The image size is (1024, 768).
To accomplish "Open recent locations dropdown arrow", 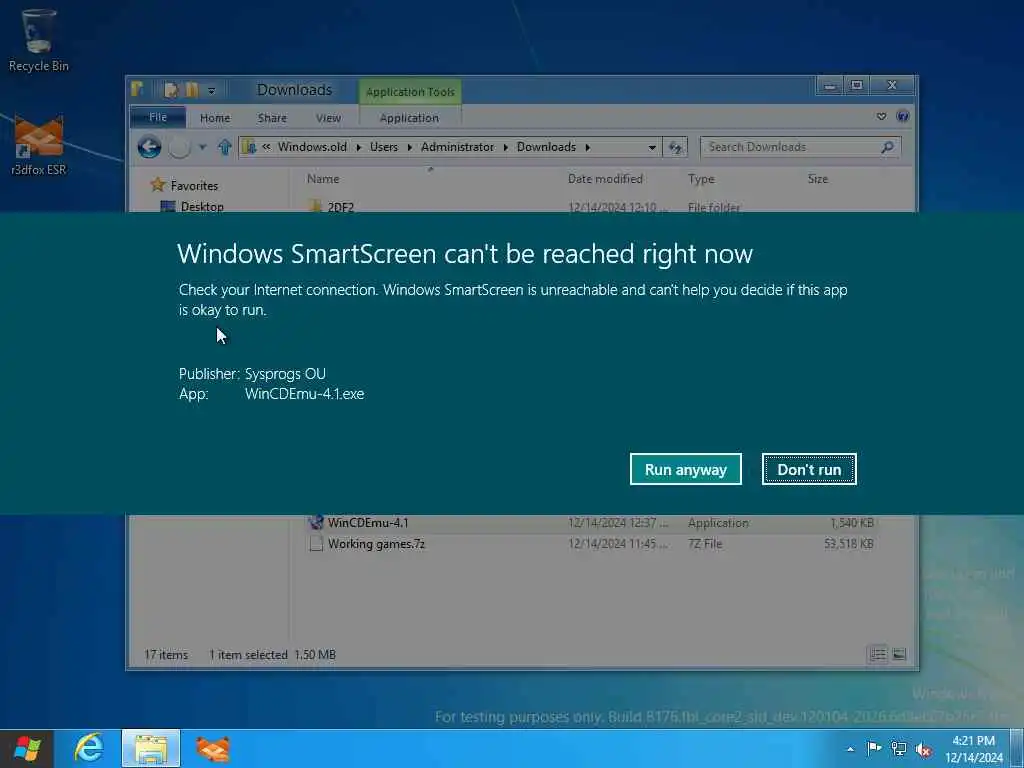I will (x=203, y=148).
